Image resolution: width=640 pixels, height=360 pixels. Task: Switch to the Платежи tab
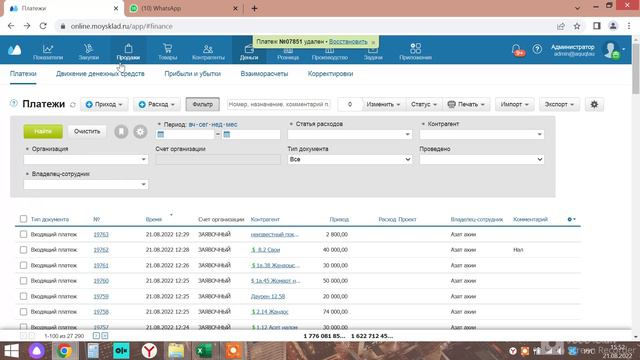pos(23,74)
